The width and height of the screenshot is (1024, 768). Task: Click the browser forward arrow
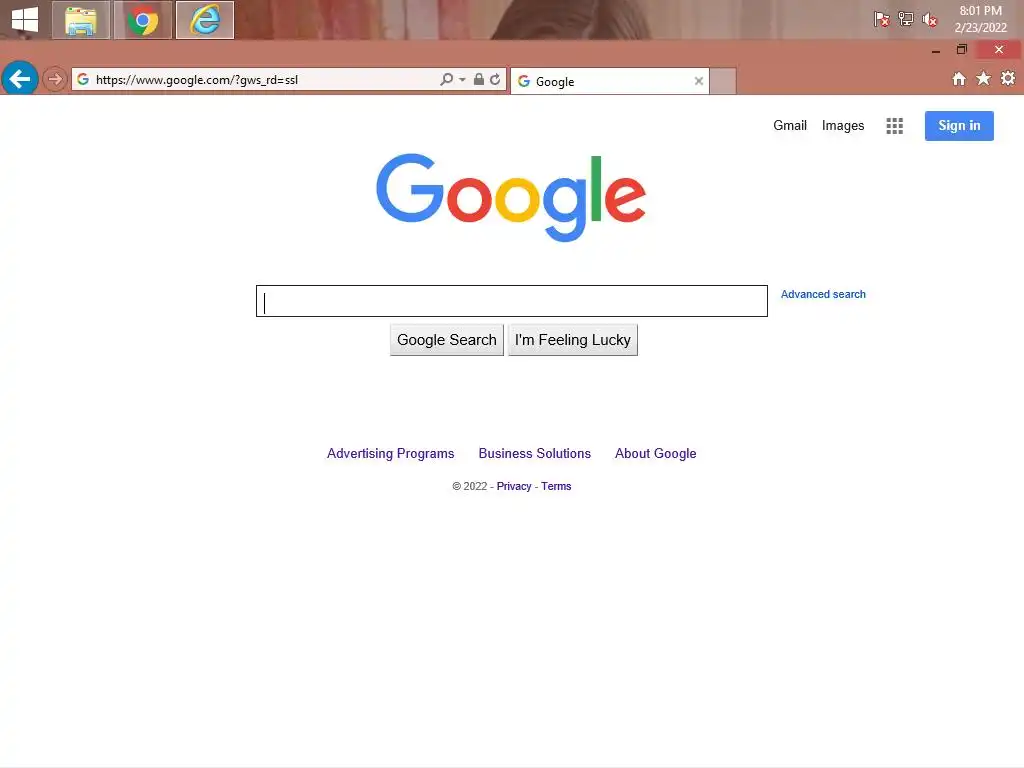coord(55,80)
